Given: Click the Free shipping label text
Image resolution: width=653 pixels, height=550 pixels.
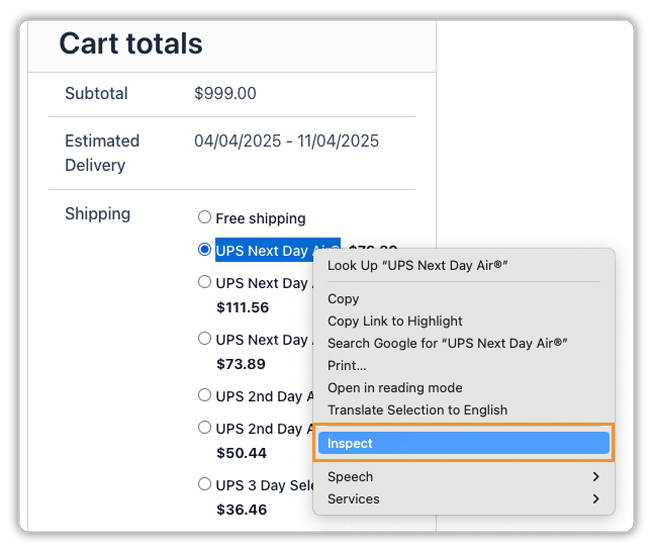Looking at the screenshot, I should pos(261,219).
